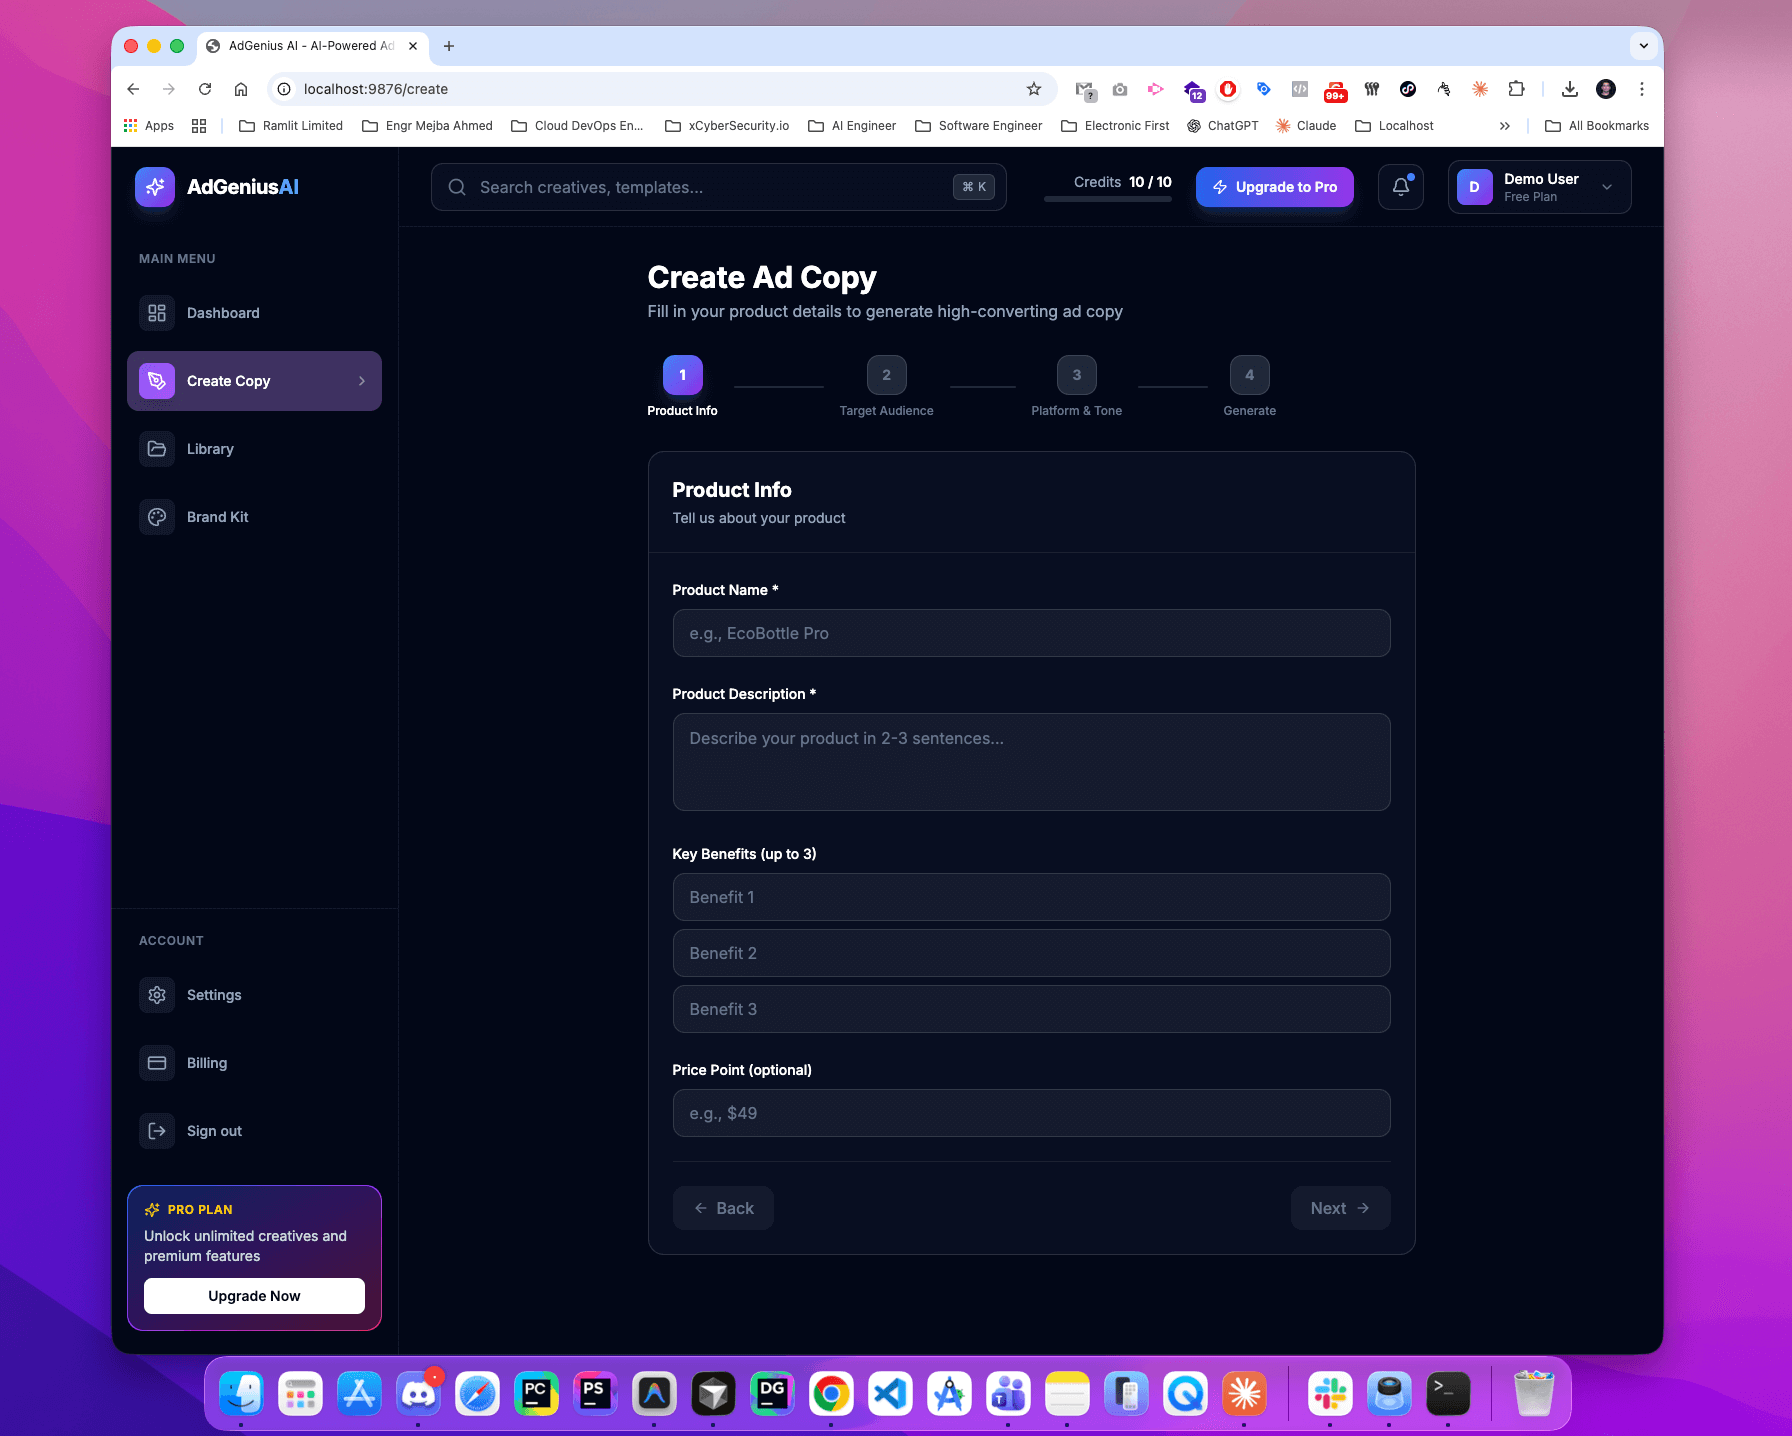The width and height of the screenshot is (1792, 1436).
Task: Click the Pro Plan sparkles icon
Action: (x=152, y=1208)
